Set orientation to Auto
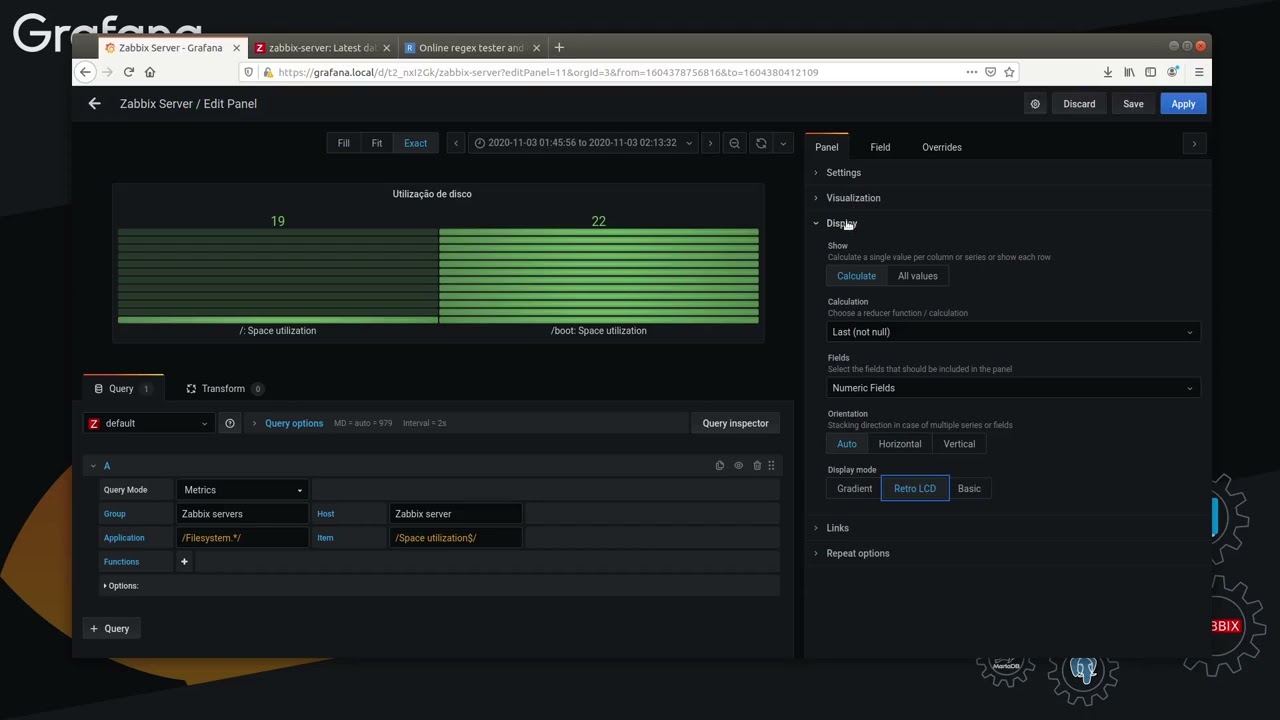This screenshot has width=1280, height=720. 847,444
